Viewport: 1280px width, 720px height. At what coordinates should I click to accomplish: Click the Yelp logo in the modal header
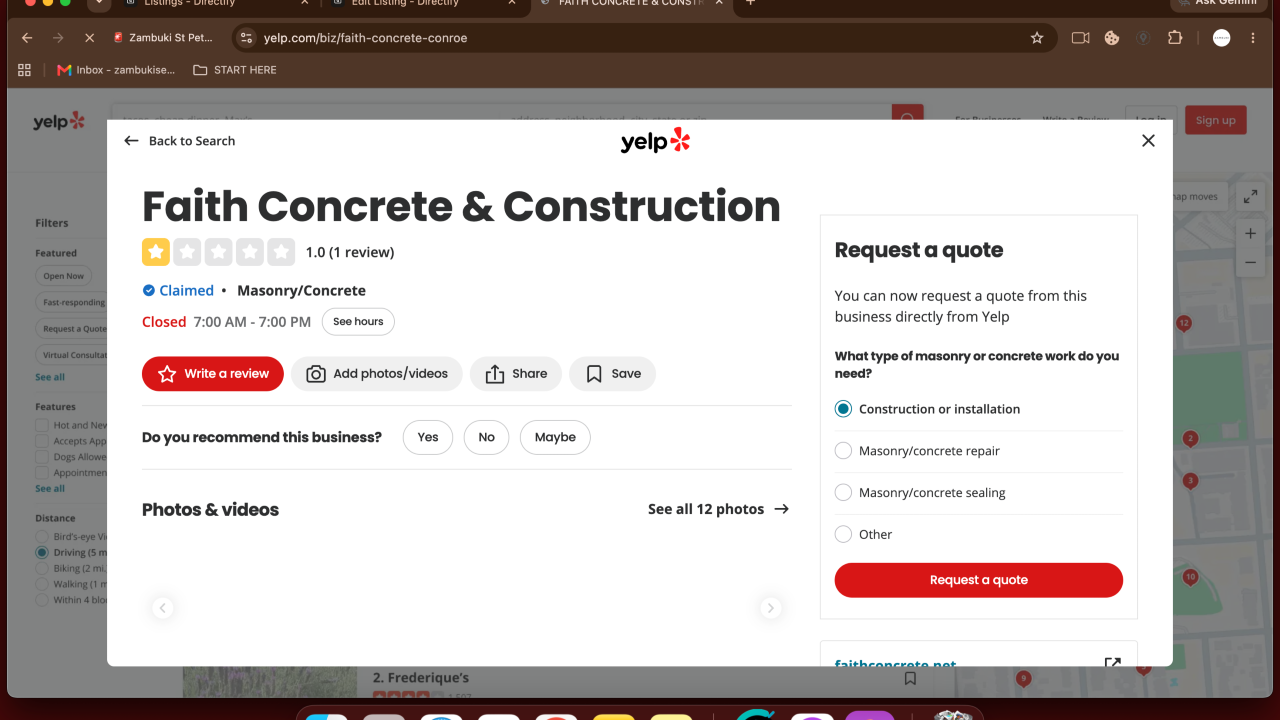coord(655,141)
